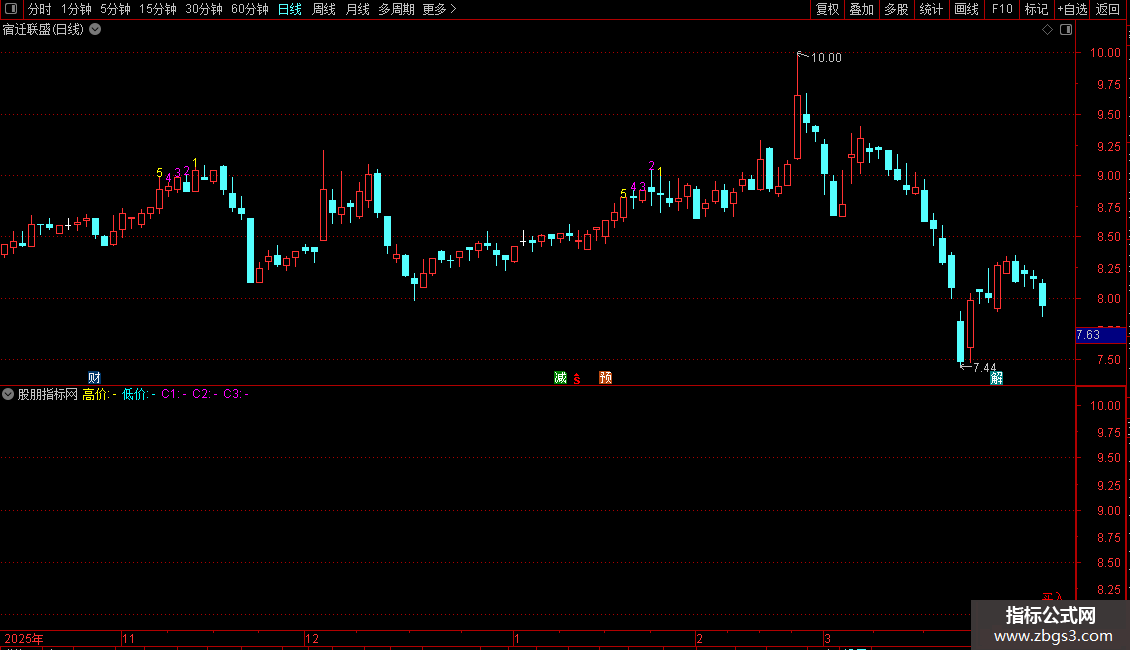Click the C3 indicator label
The image size is (1130, 650).
[236, 394]
